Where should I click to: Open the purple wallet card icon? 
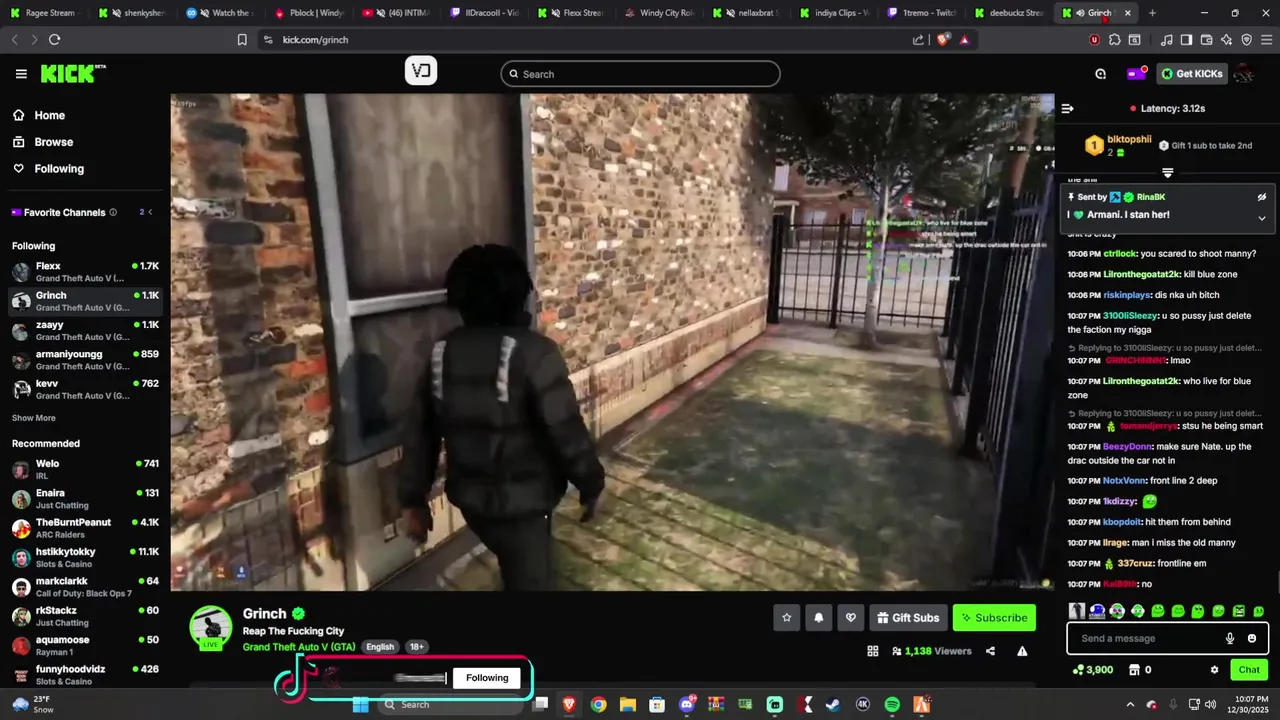pos(1136,74)
